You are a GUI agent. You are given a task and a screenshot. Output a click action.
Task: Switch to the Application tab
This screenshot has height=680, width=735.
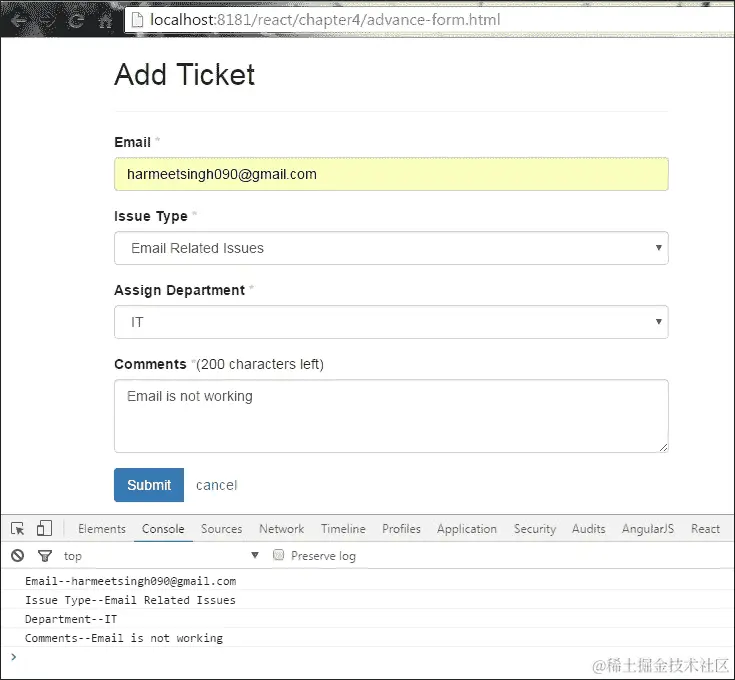467,529
